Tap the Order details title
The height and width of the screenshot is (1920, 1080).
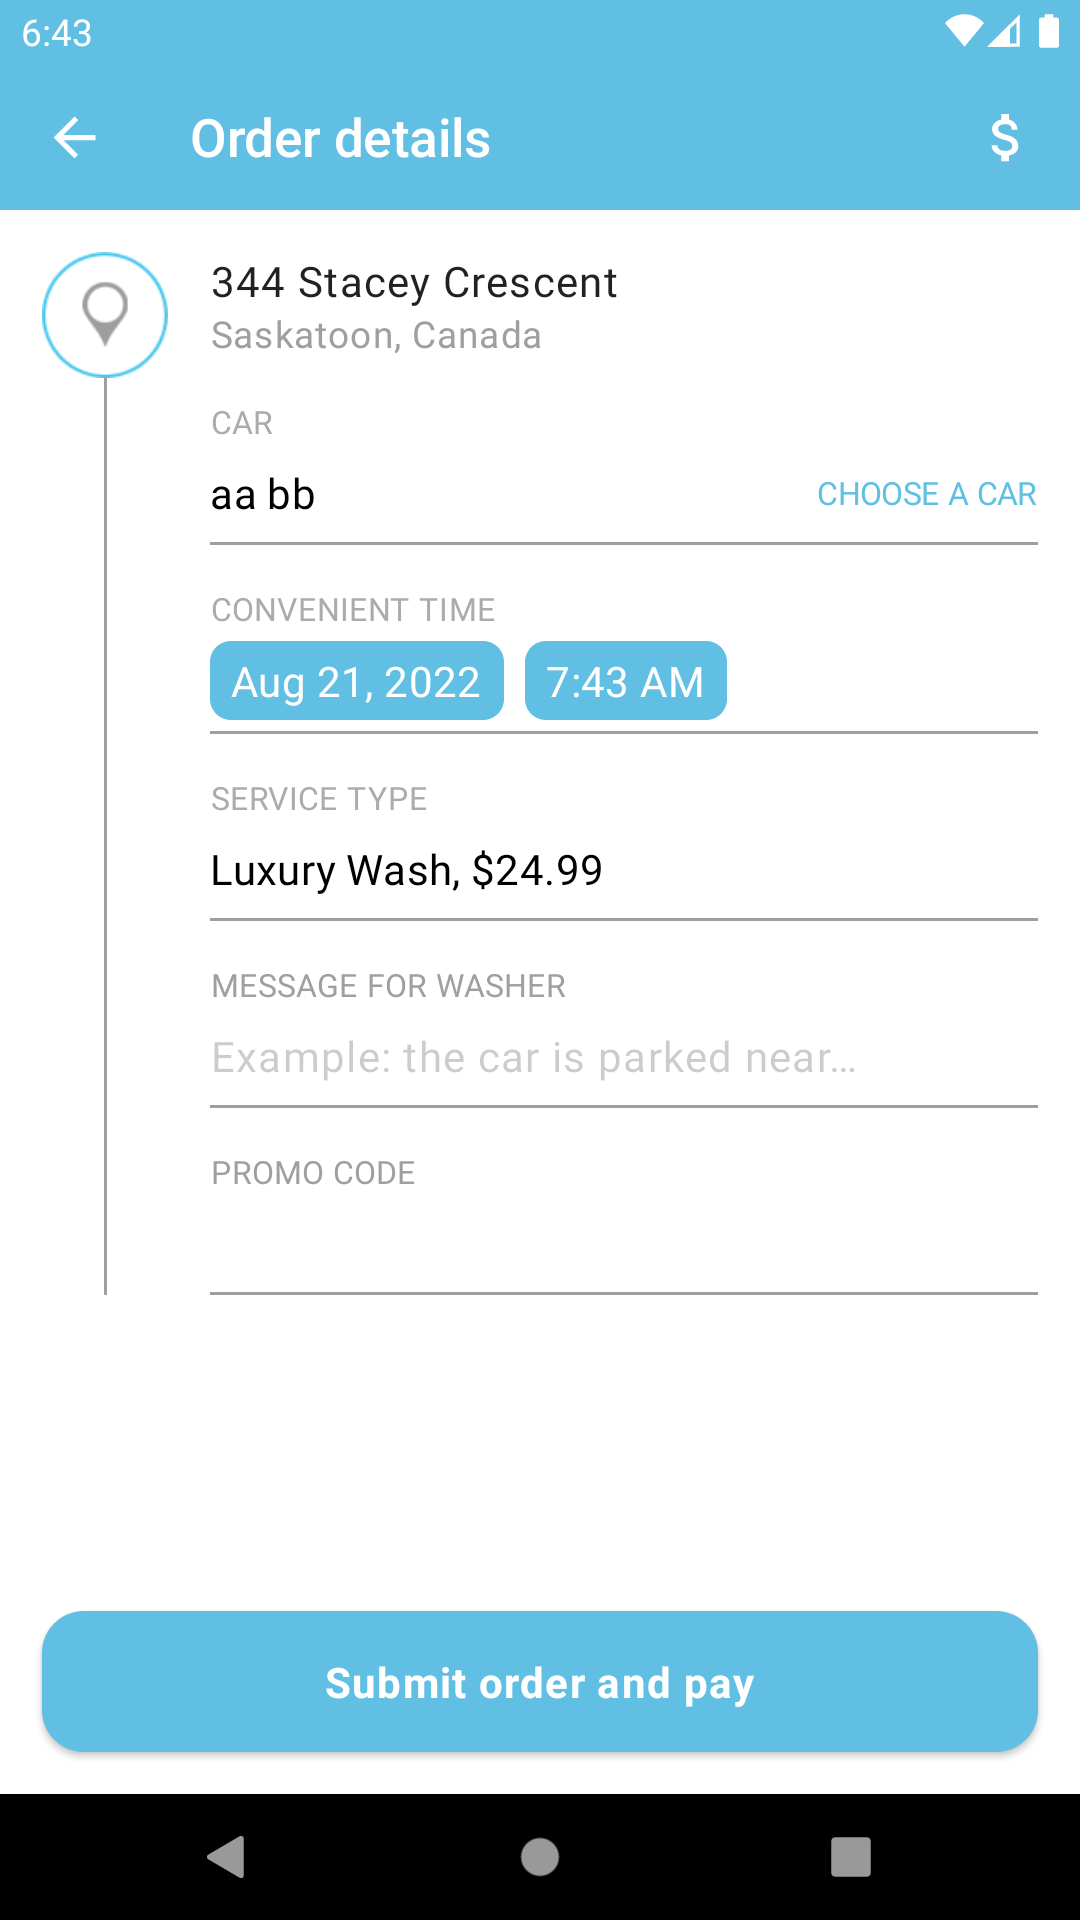pos(341,138)
